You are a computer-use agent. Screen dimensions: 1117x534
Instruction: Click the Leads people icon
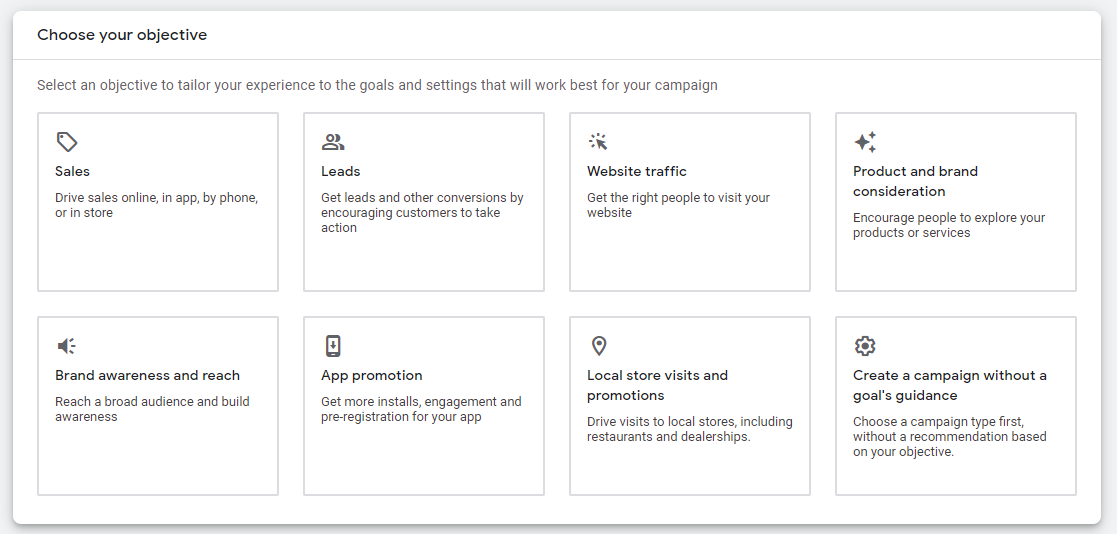click(x=333, y=142)
